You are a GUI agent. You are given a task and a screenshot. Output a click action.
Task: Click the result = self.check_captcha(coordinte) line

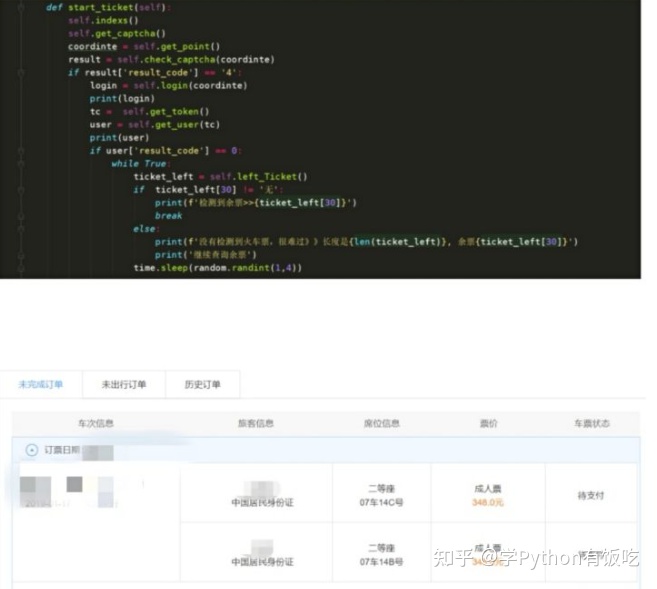click(171, 59)
